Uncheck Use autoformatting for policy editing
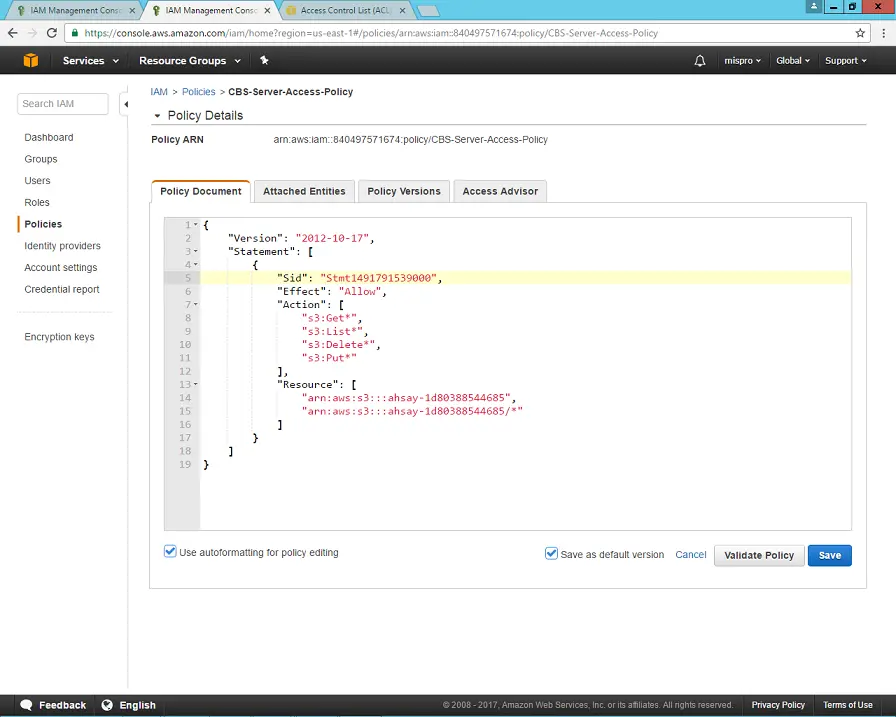The image size is (896, 717). tap(170, 550)
